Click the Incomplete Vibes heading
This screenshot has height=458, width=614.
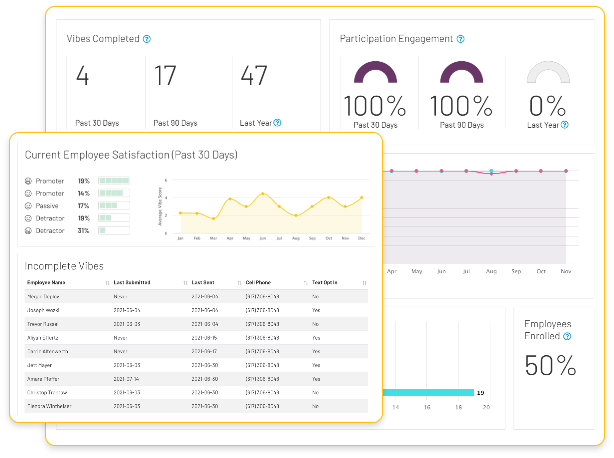64,266
